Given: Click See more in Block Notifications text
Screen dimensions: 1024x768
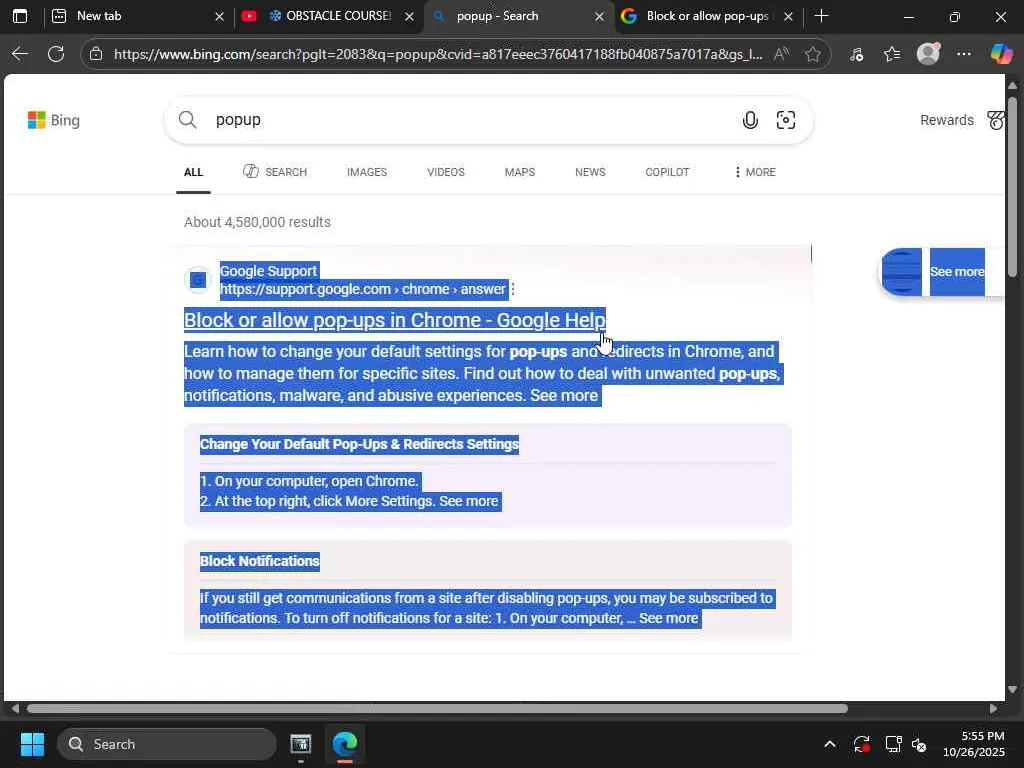Looking at the screenshot, I should click(668, 618).
